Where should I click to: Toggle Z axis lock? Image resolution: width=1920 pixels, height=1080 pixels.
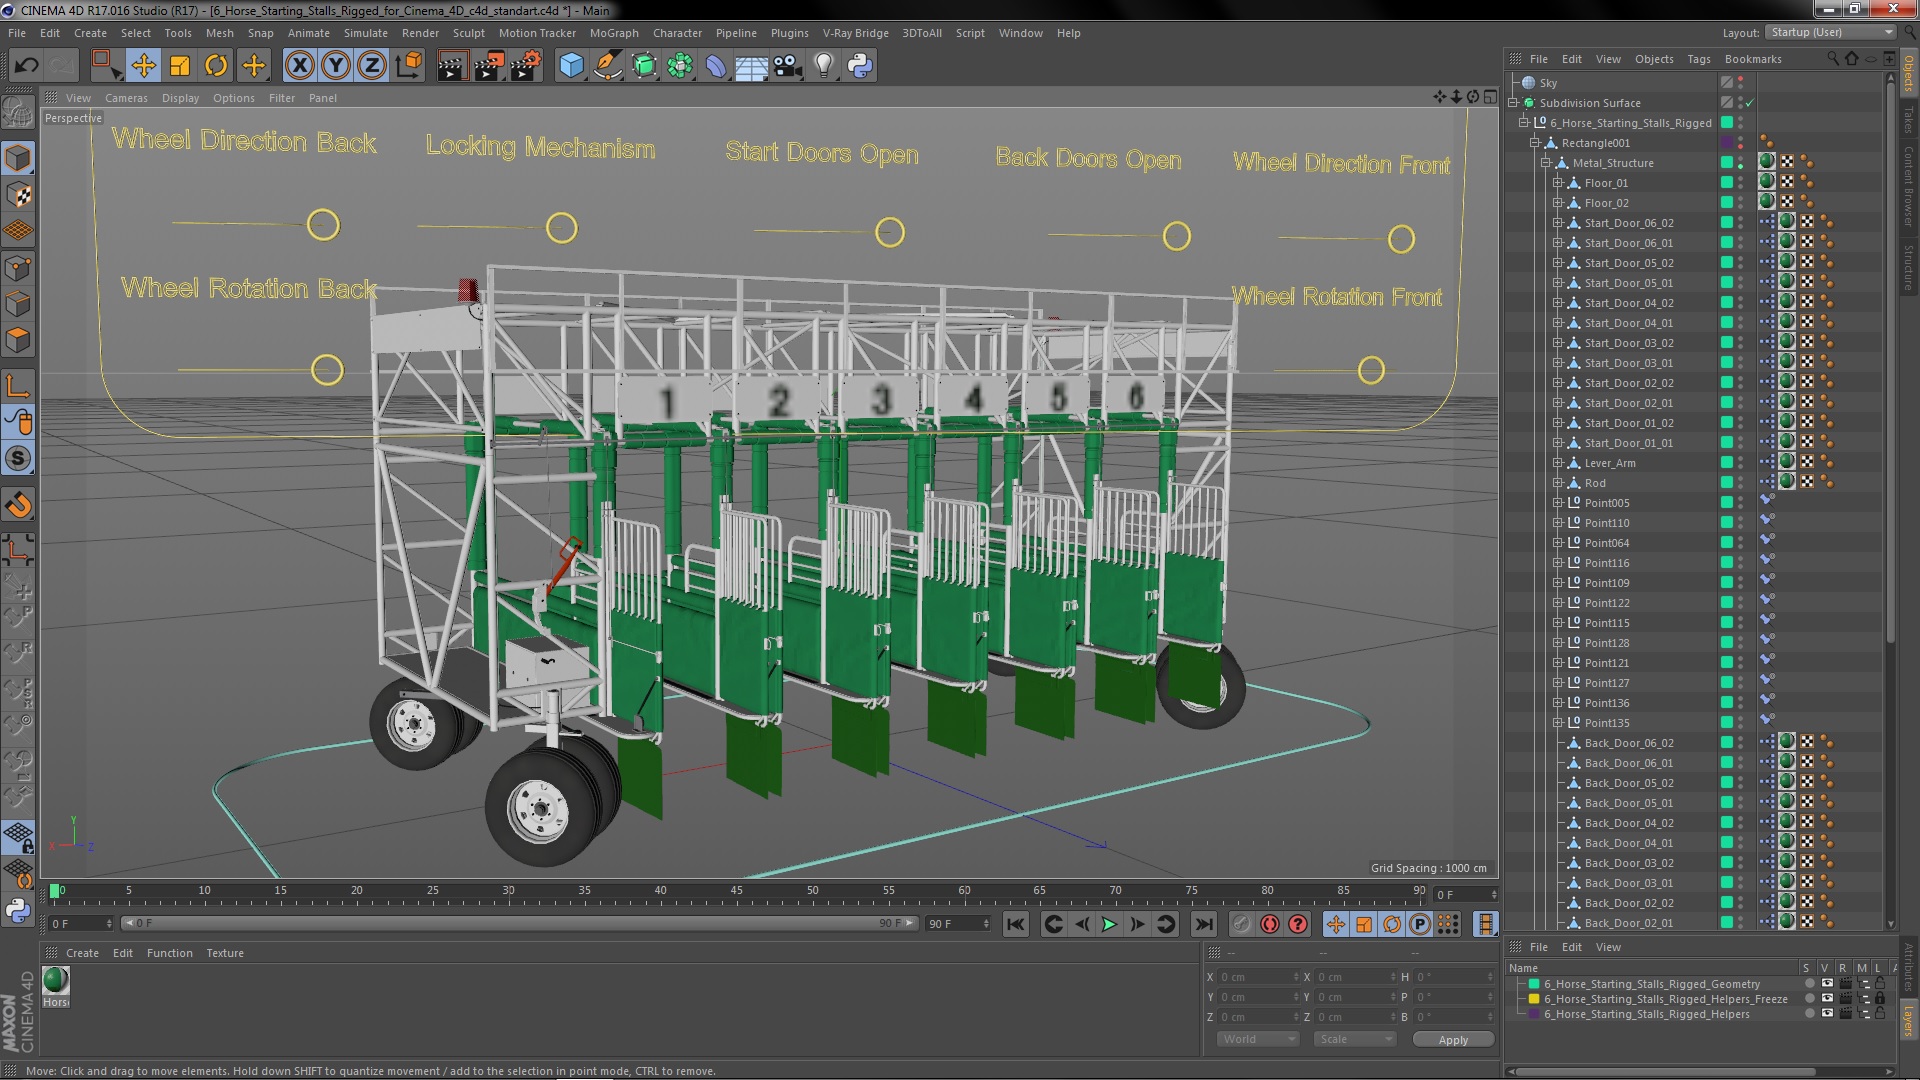[x=371, y=66]
